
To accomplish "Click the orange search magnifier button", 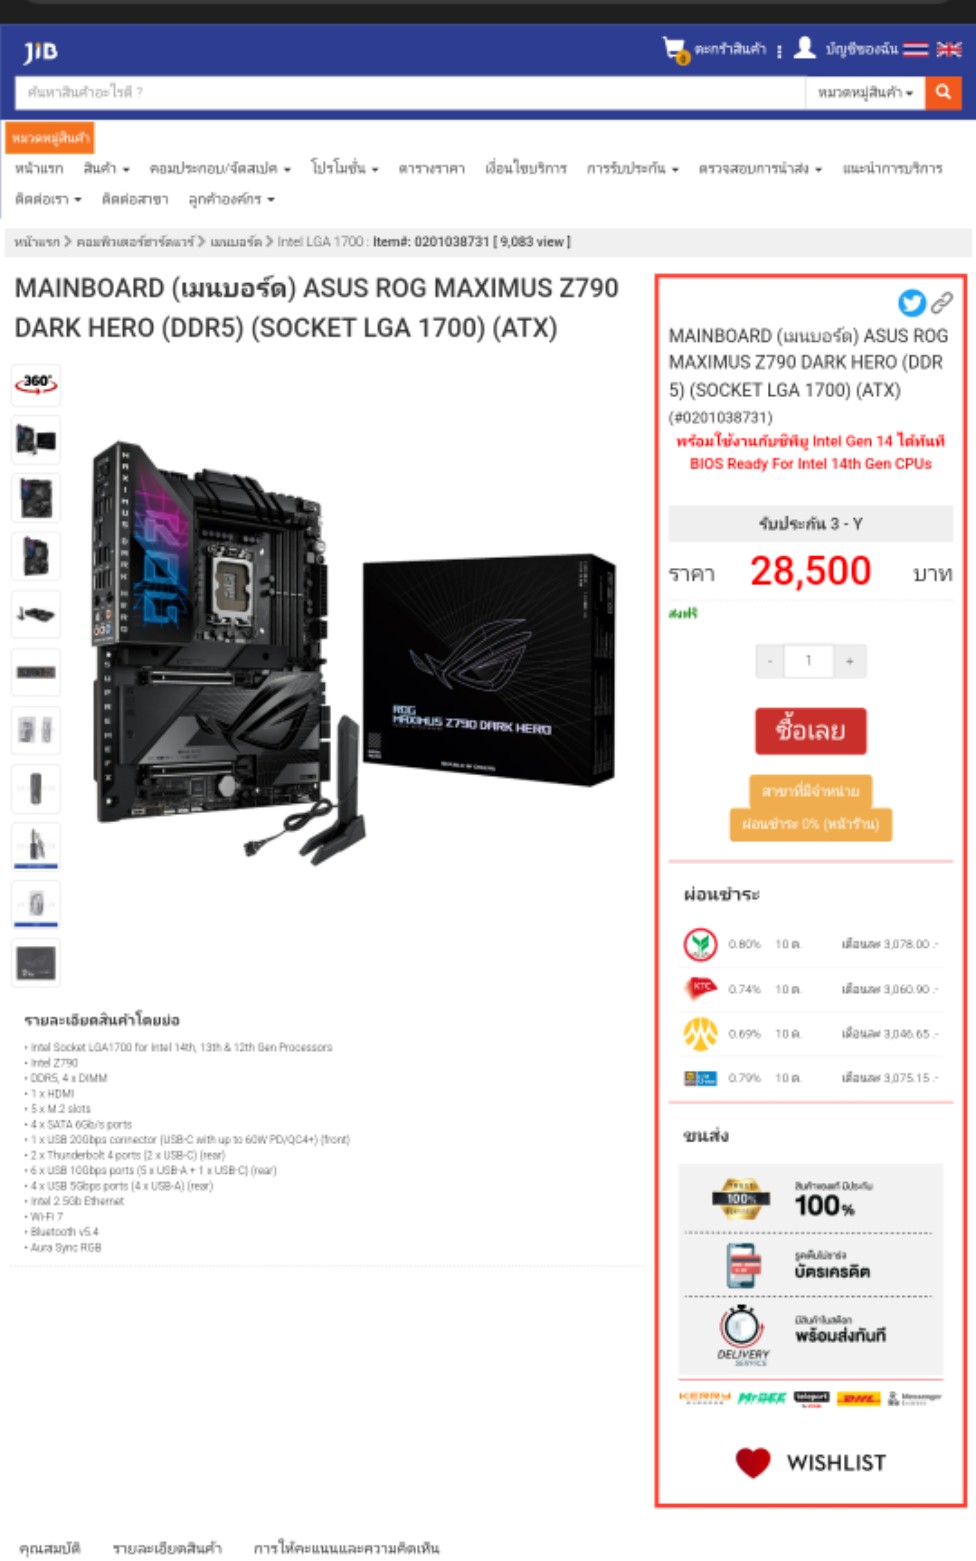I will click(x=942, y=92).
